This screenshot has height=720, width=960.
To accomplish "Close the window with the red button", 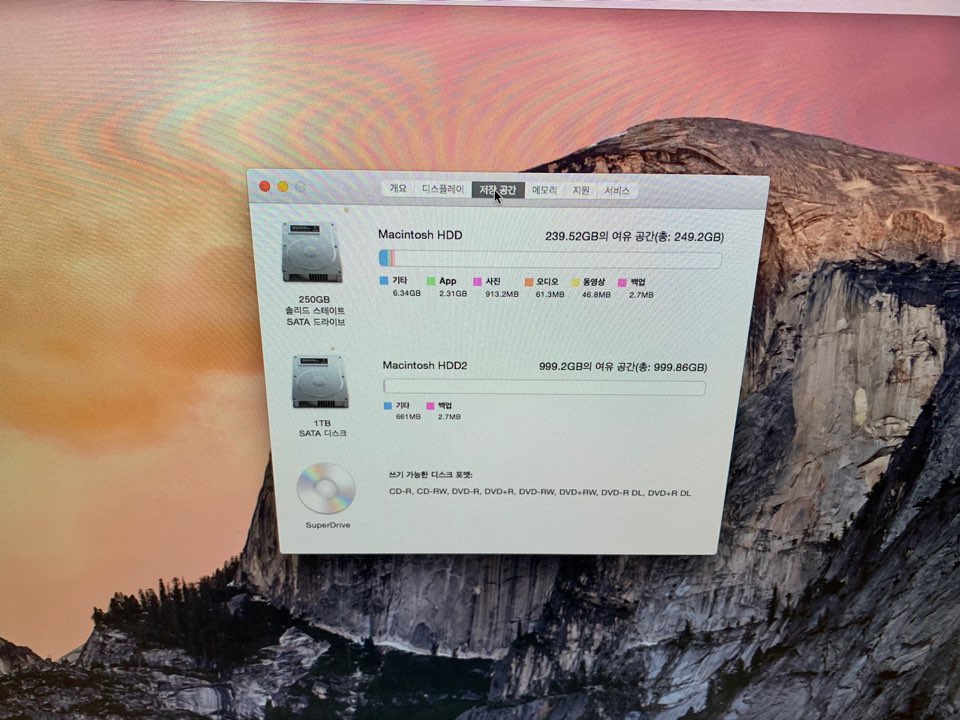I will click(265, 186).
